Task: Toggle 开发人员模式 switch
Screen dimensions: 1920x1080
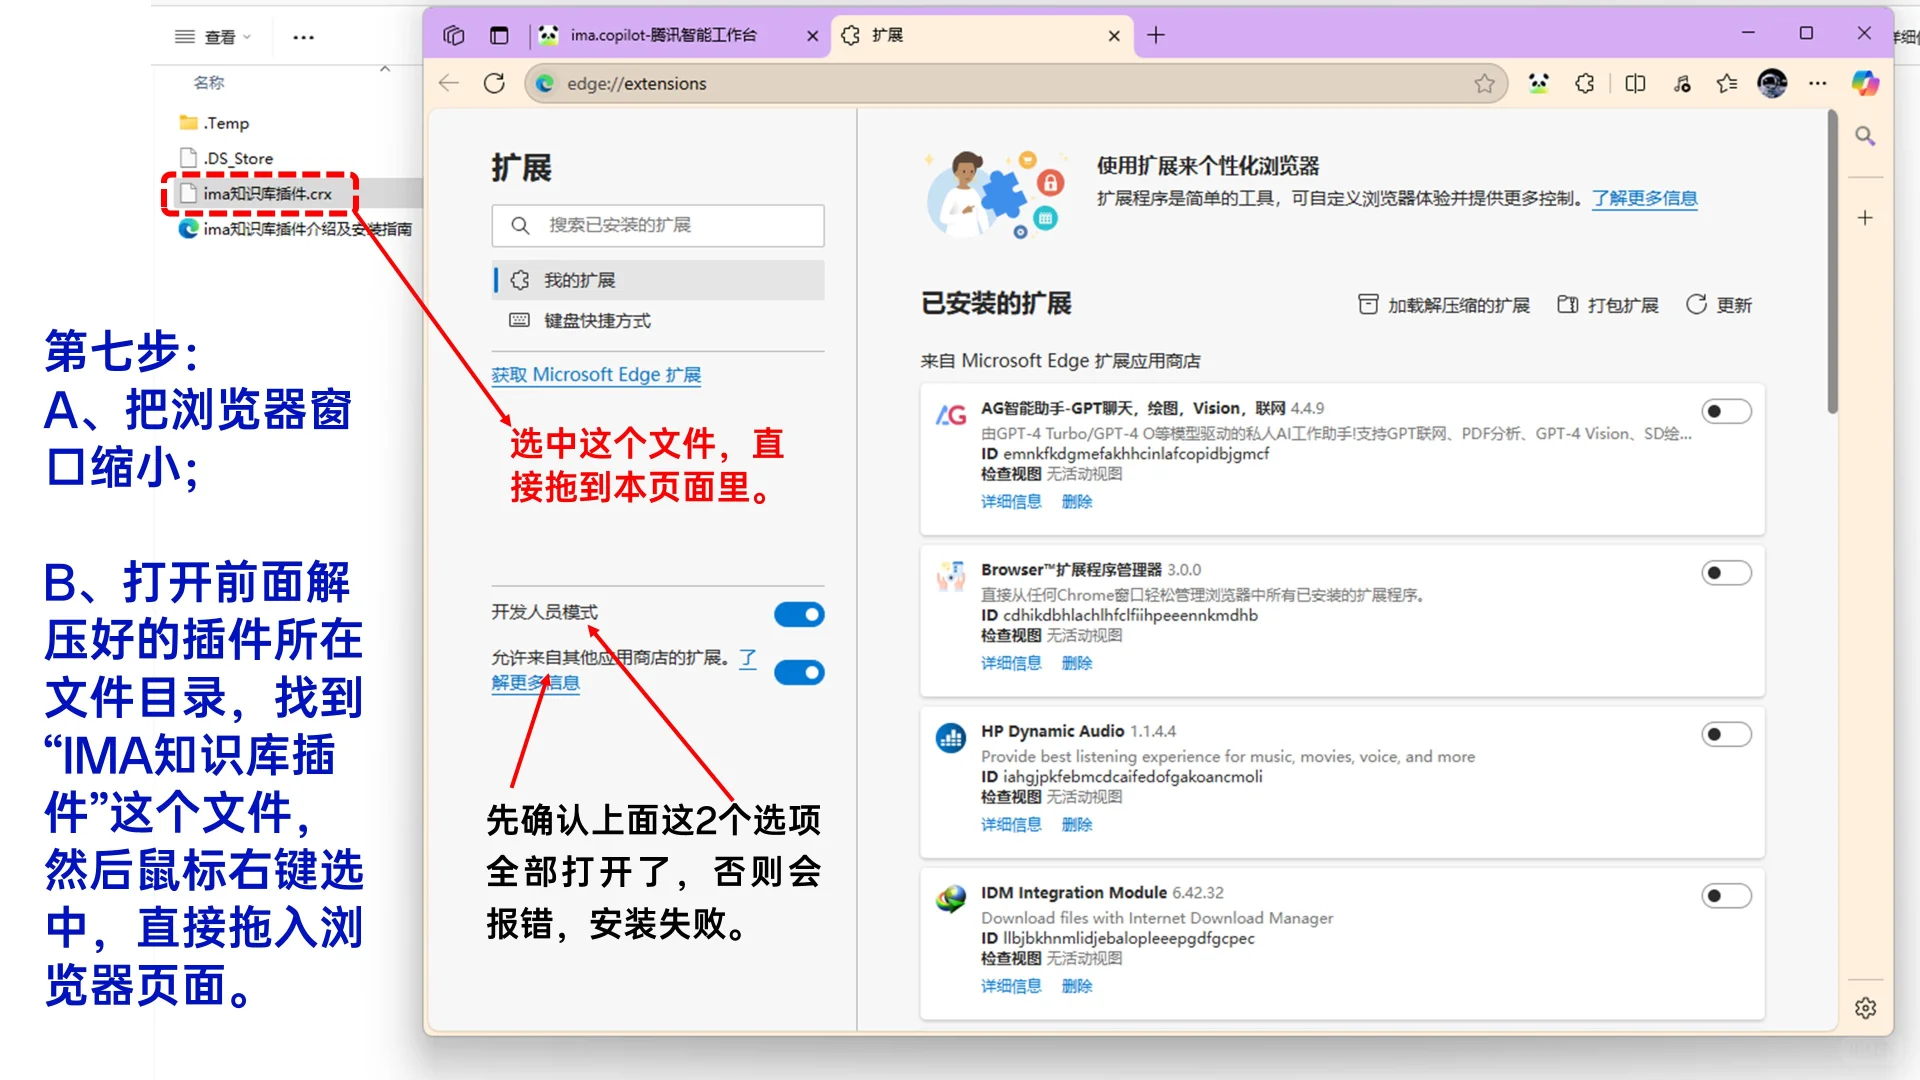Action: (799, 614)
